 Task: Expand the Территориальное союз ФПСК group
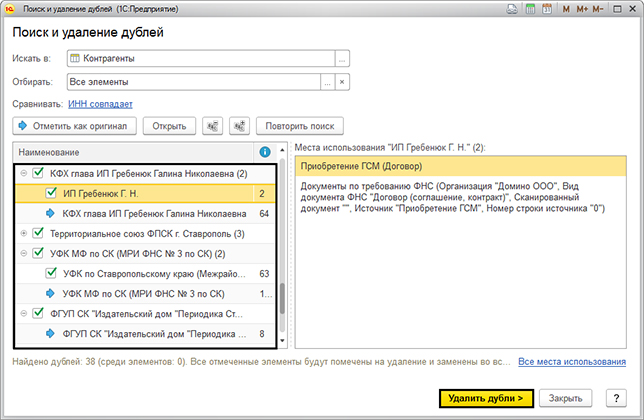click(24, 233)
